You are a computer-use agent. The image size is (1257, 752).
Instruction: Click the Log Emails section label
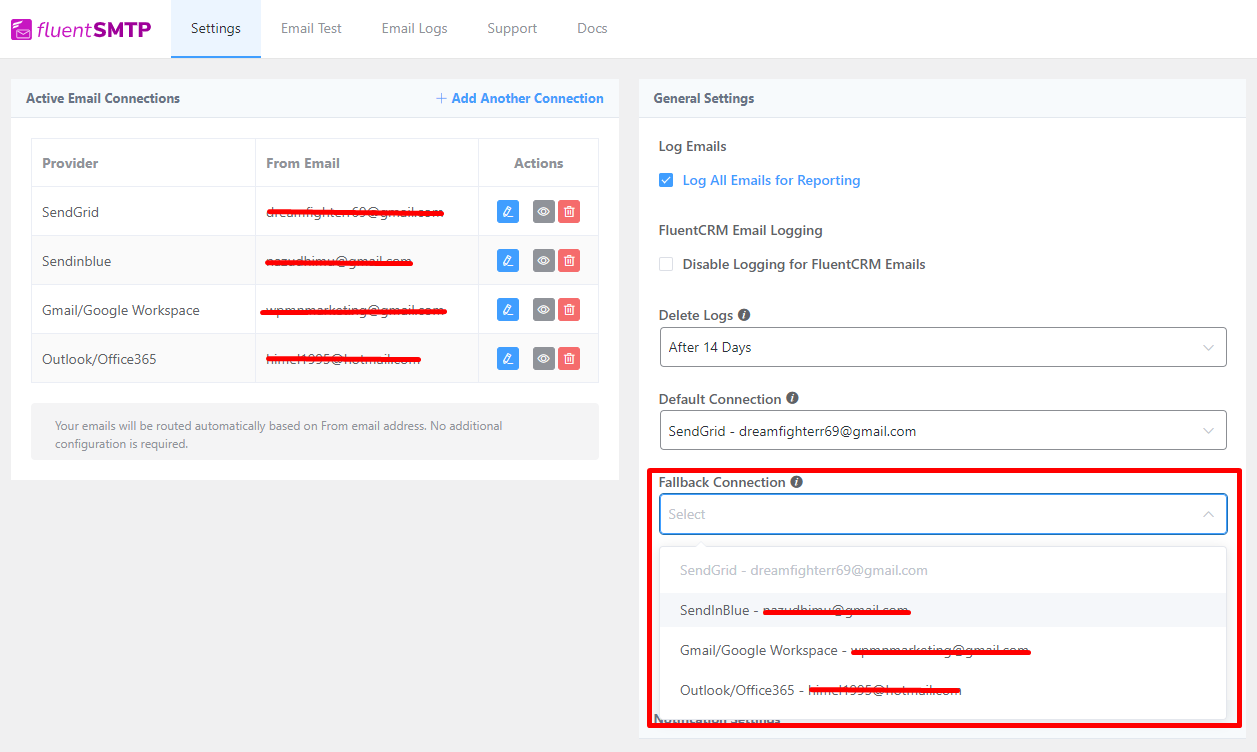tap(693, 146)
